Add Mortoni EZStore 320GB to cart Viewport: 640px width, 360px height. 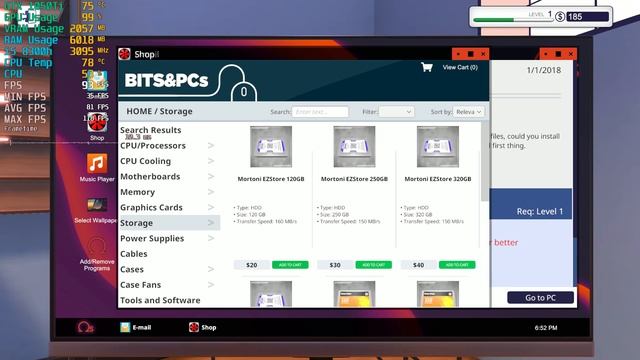coord(457,265)
